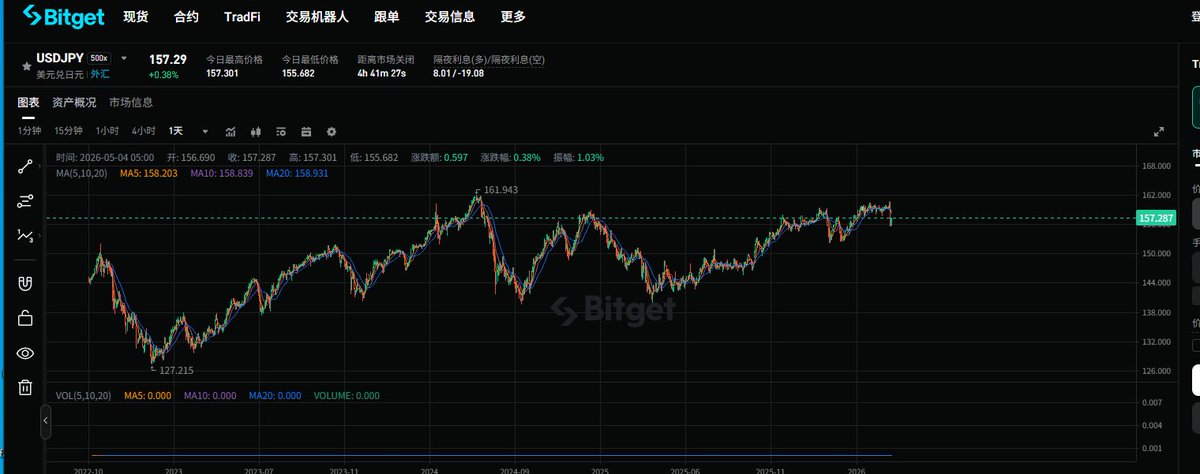1200x474 pixels.
Task: Open the 跟单 menu
Action: point(387,17)
